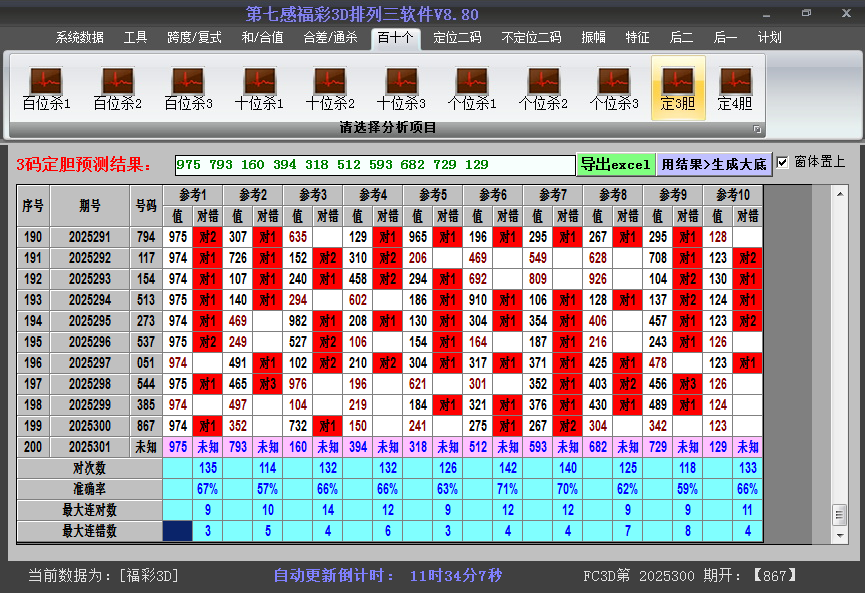Select the 十位杀3 analysis icon
865x593 pixels.
(401, 88)
